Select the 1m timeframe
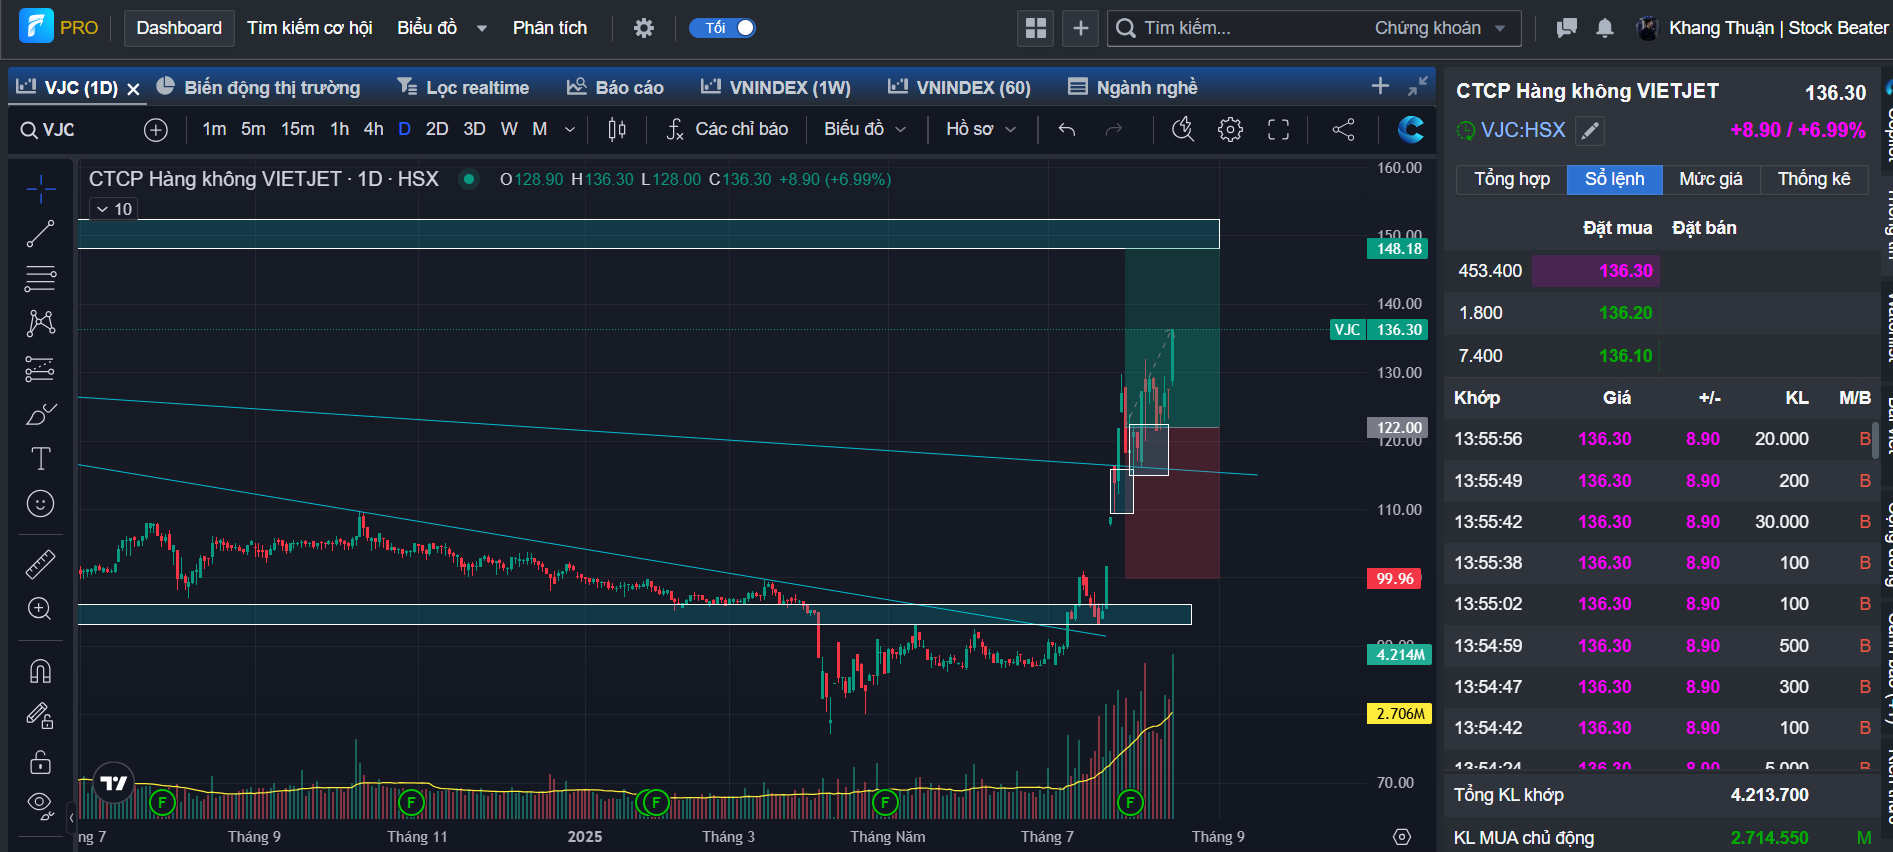The image size is (1893, 852). [214, 129]
